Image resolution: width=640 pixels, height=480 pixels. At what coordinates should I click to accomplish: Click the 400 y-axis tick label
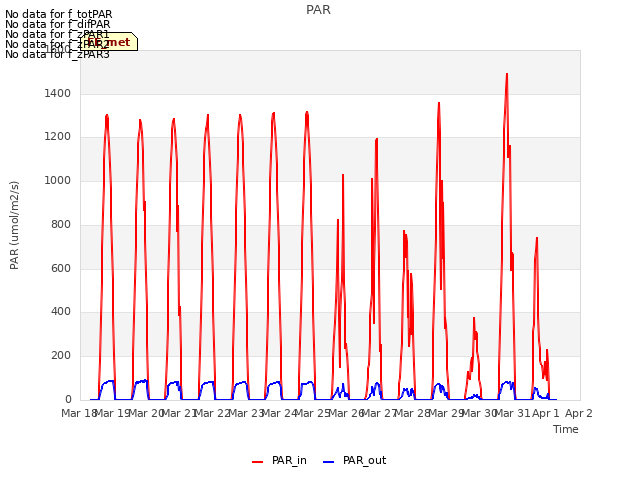(61, 311)
